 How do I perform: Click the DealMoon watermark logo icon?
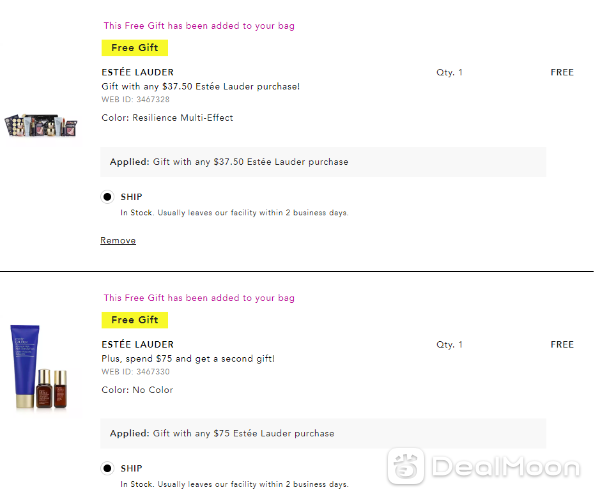click(406, 466)
